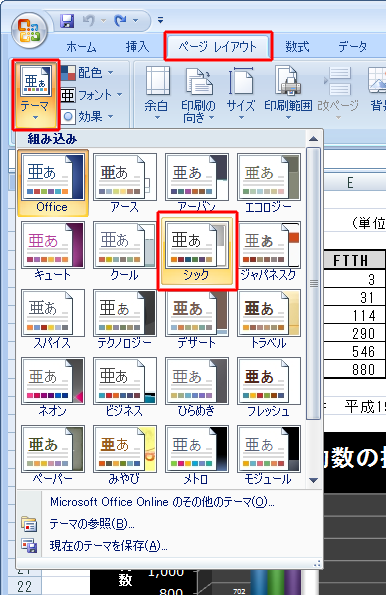Save the workbook with the floppy icon
The width and height of the screenshot is (386, 595).
tap(67, 21)
